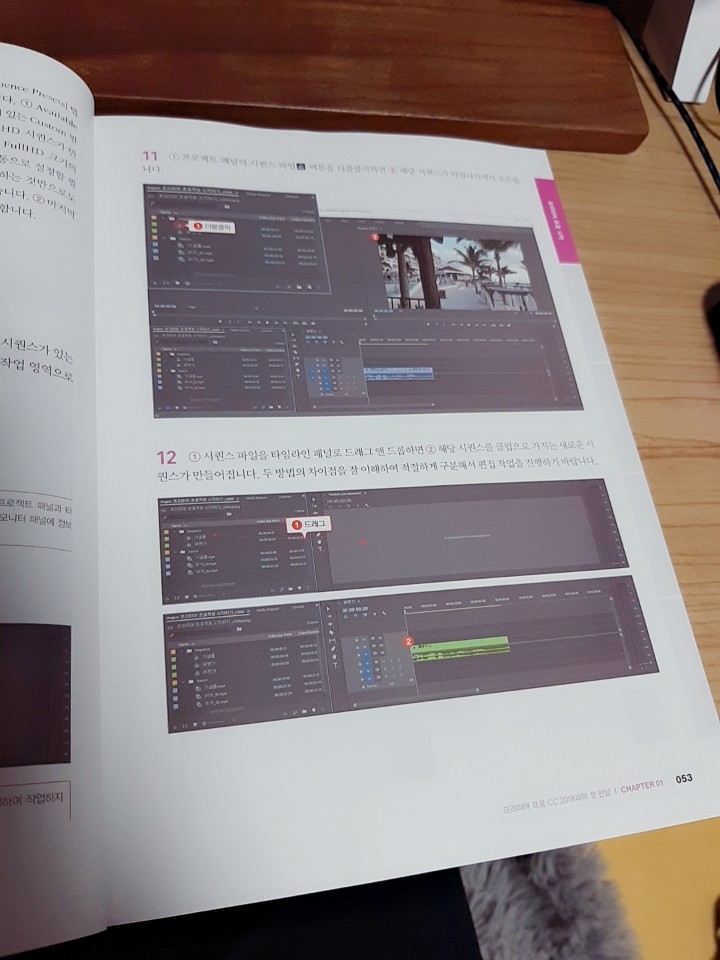Select the green nested clip in step 12 lower timeline
Screen dimensions: 720x960
click(x=460, y=648)
